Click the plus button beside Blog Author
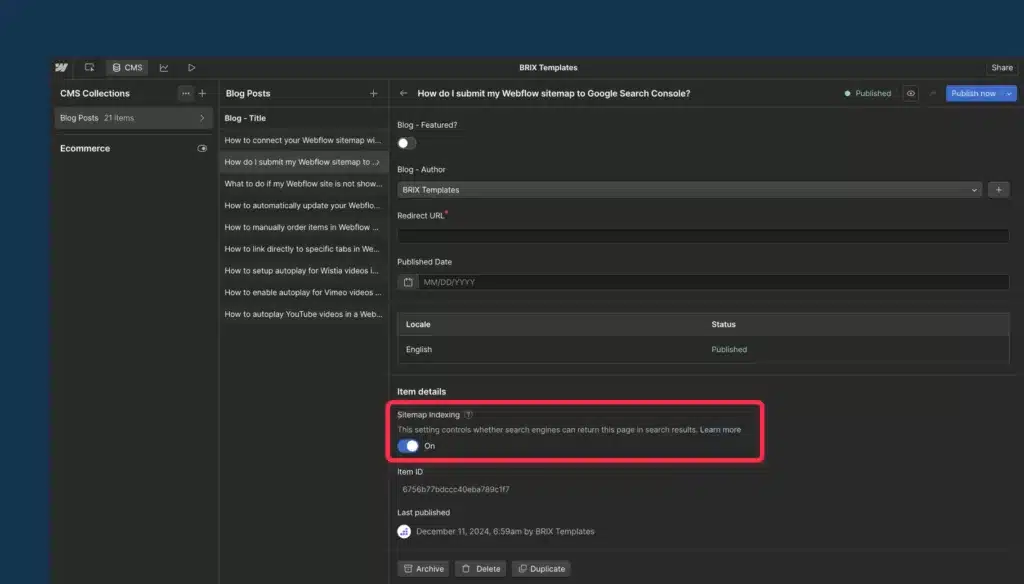The height and width of the screenshot is (584, 1024). 998,189
